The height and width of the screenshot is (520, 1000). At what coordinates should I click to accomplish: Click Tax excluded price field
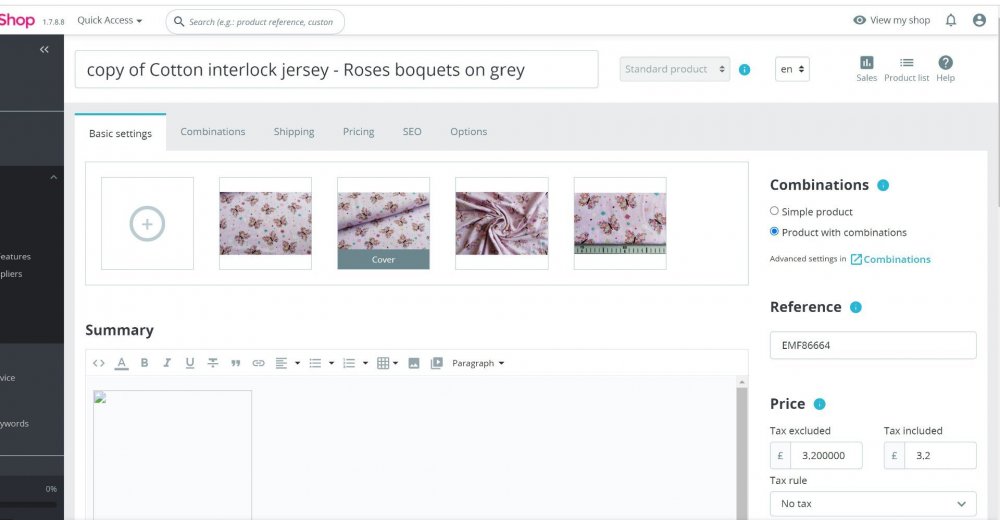click(826, 456)
